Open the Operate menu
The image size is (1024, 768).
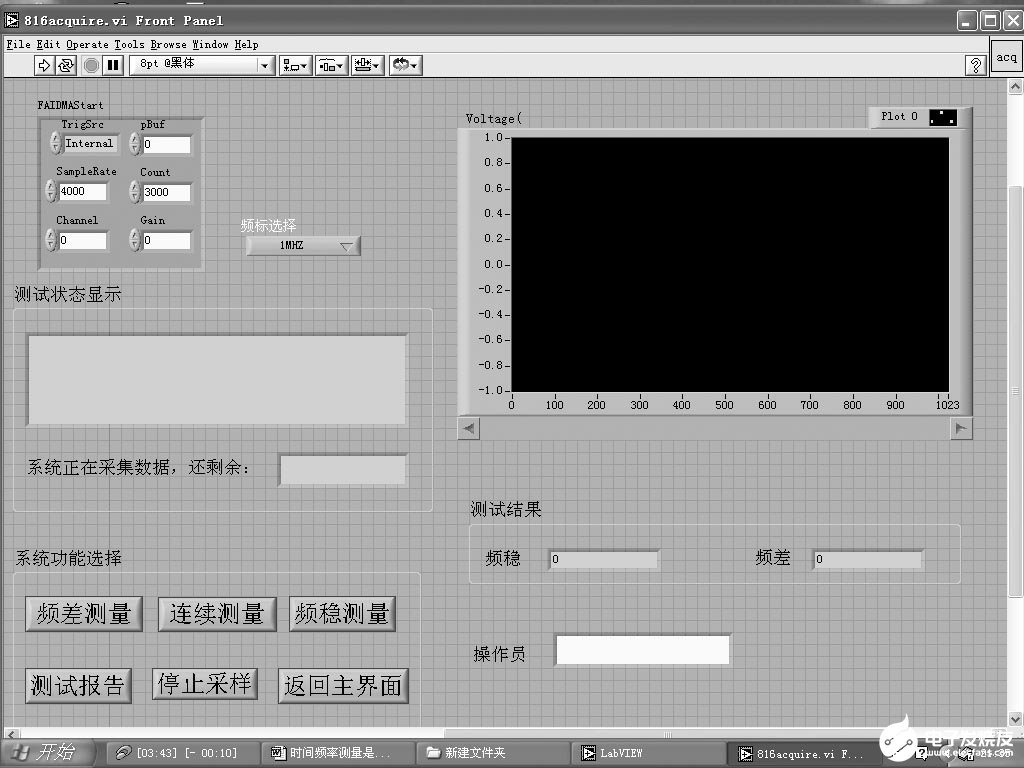tap(88, 44)
